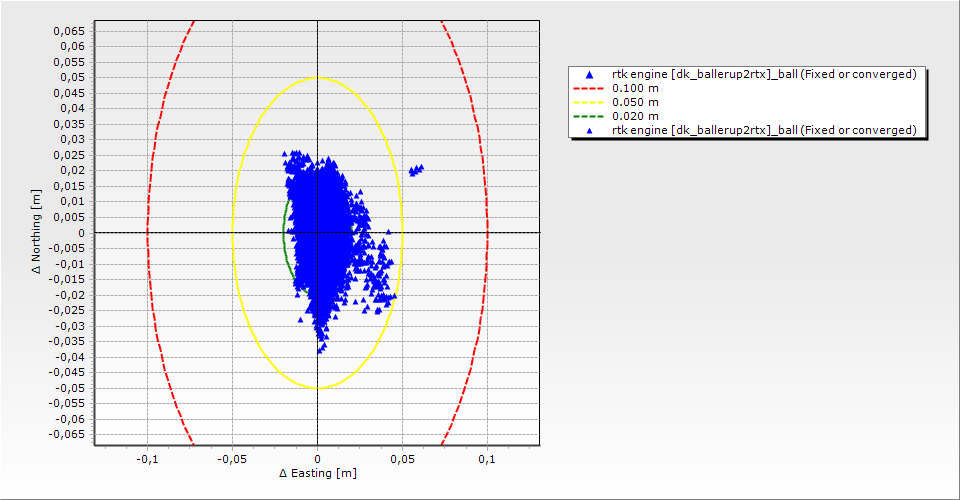Click the "0,1" Easting axis tick label
This screenshot has width=960, height=500.
click(487, 459)
